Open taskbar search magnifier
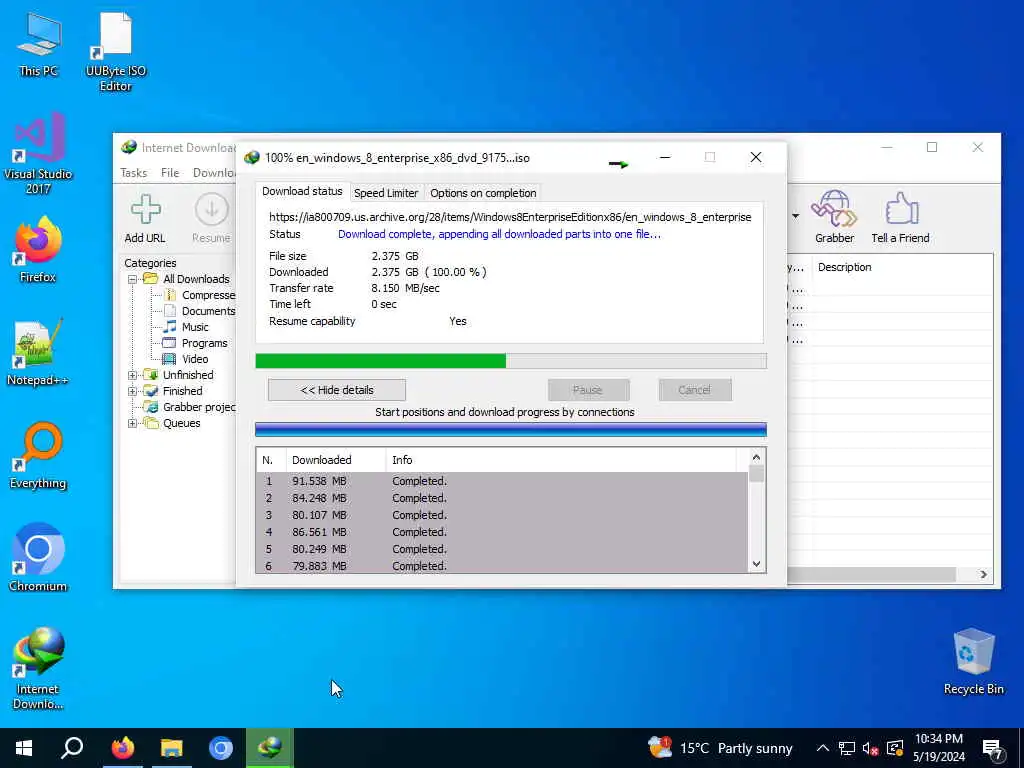This screenshot has height=768, width=1024. [72, 748]
